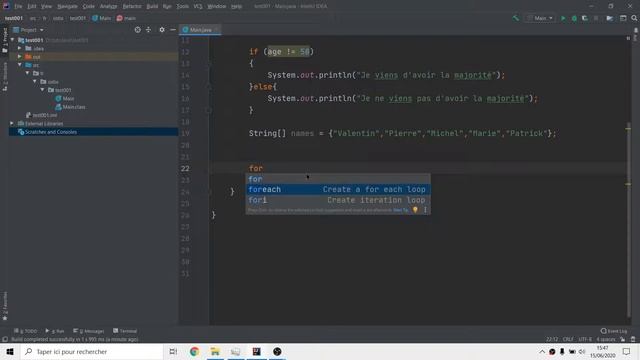The image size is (640, 360).
Task: Open the Run tool window button
Action: pos(55,331)
